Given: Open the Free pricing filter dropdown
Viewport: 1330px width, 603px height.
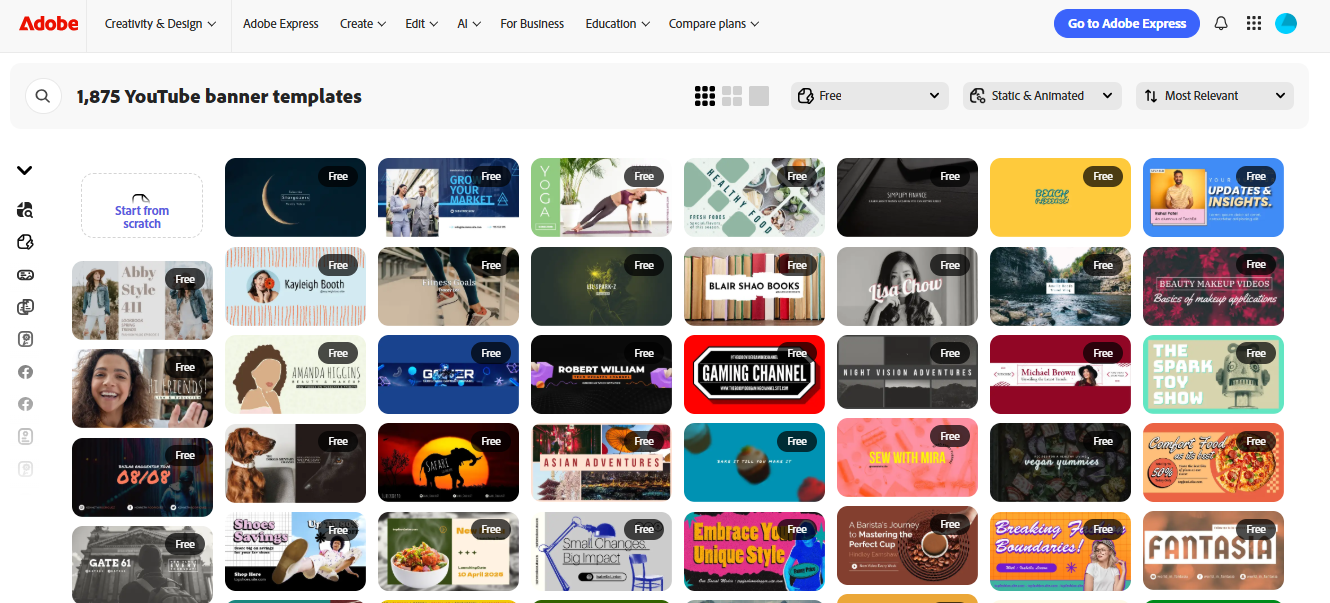Looking at the screenshot, I should point(869,95).
